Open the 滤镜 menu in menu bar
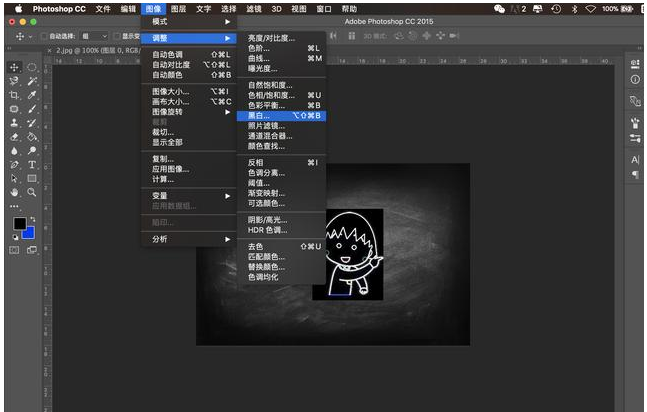This screenshot has width=647, height=412. tap(254, 8)
